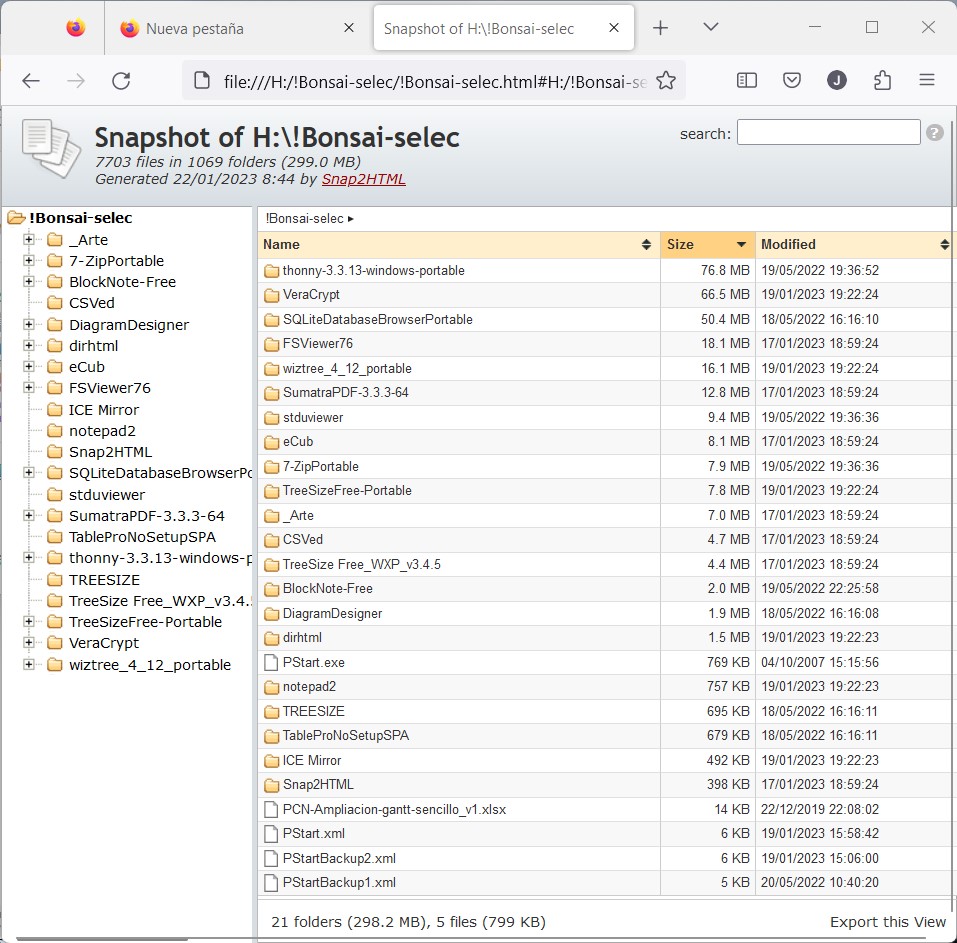Screen dimensions: 957x943
Task: Toggle reader view icon in address bar
Action: [747, 81]
